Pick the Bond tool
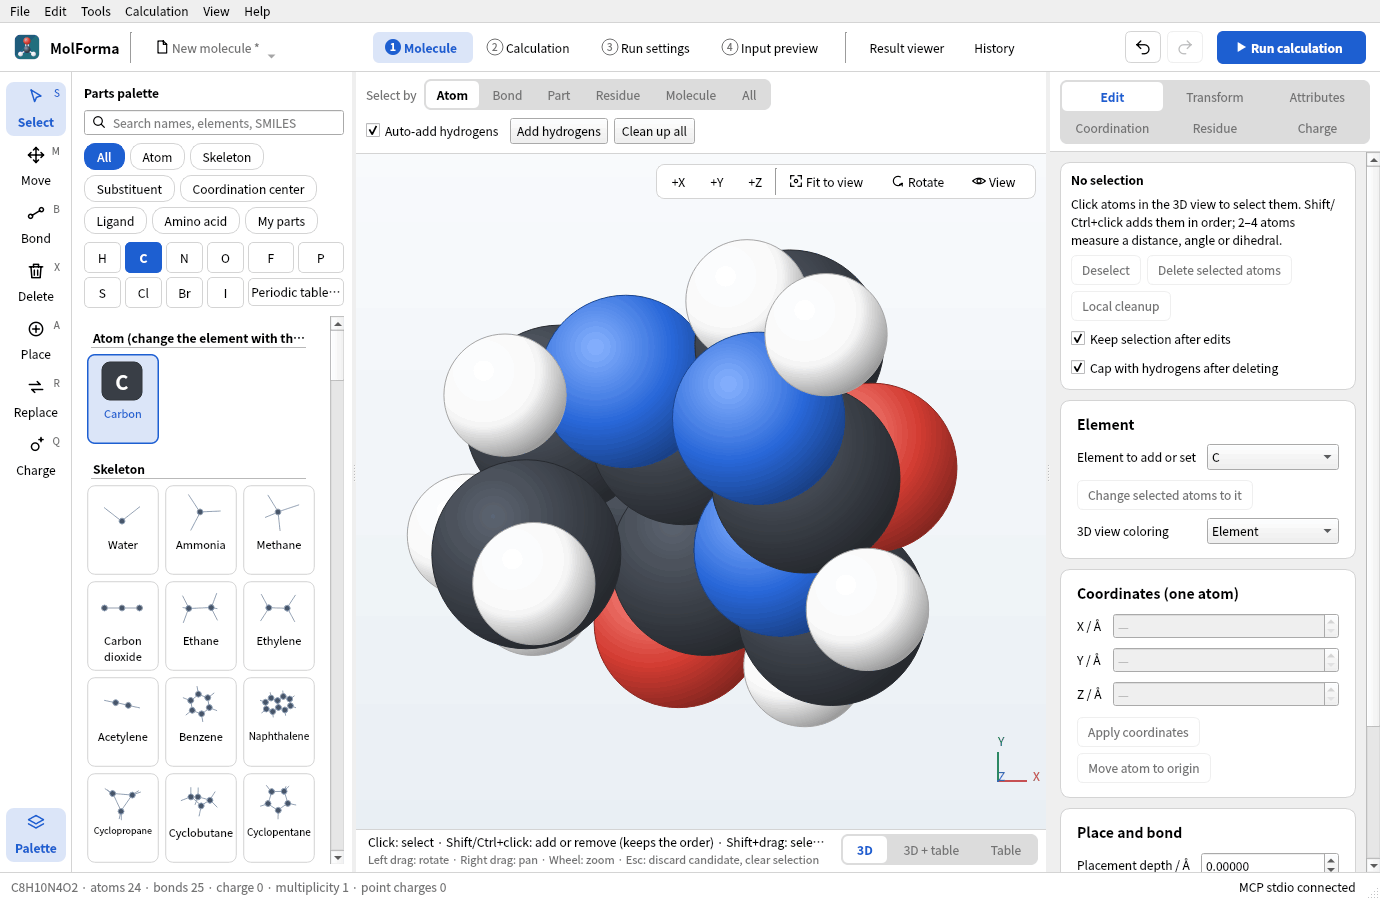The image size is (1380, 900). coord(36,224)
